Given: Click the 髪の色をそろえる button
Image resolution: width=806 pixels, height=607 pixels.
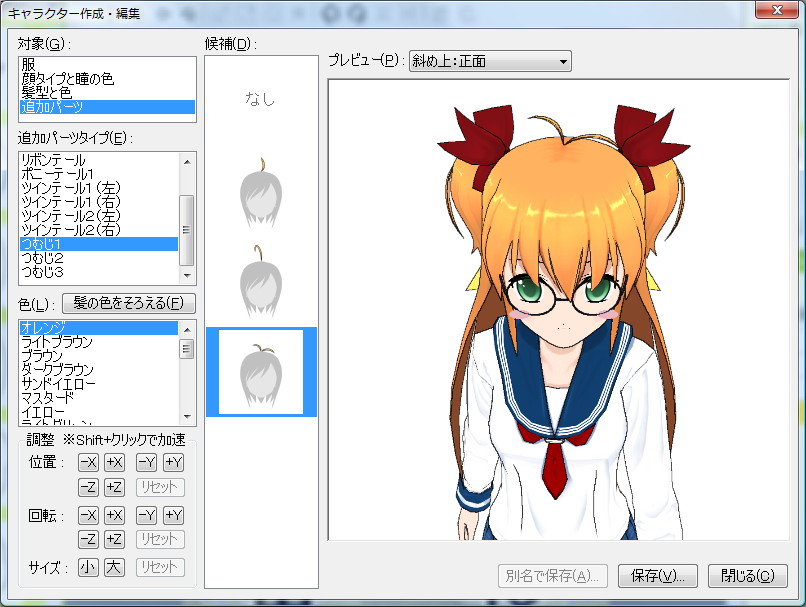Looking at the screenshot, I should 128,303.
